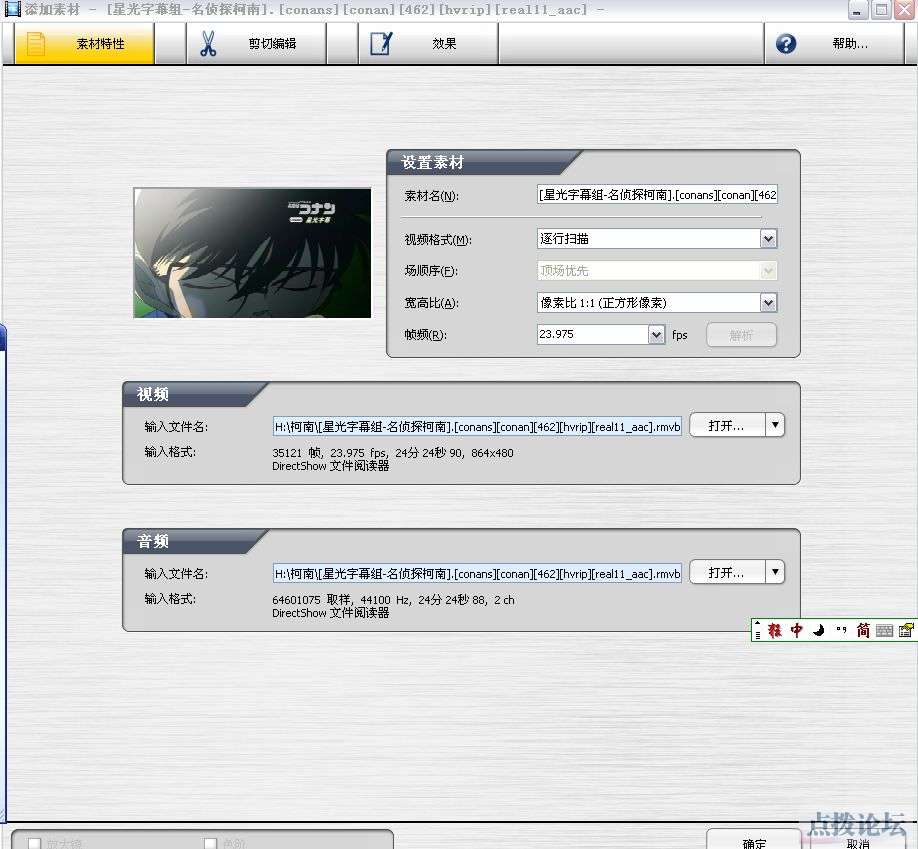Viewport: 918px width, 849px height.
Task: Click the audio 输入文件名 path field
Action: [x=477, y=574]
